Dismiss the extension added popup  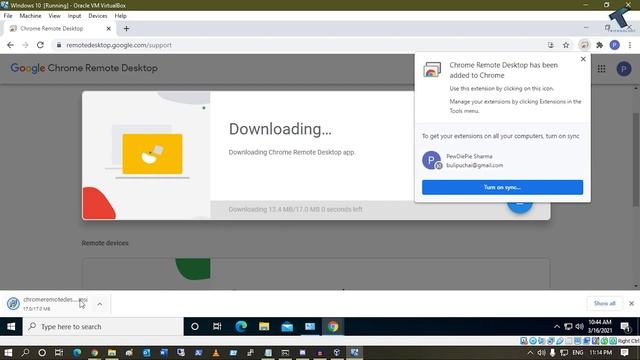coord(583,59)
